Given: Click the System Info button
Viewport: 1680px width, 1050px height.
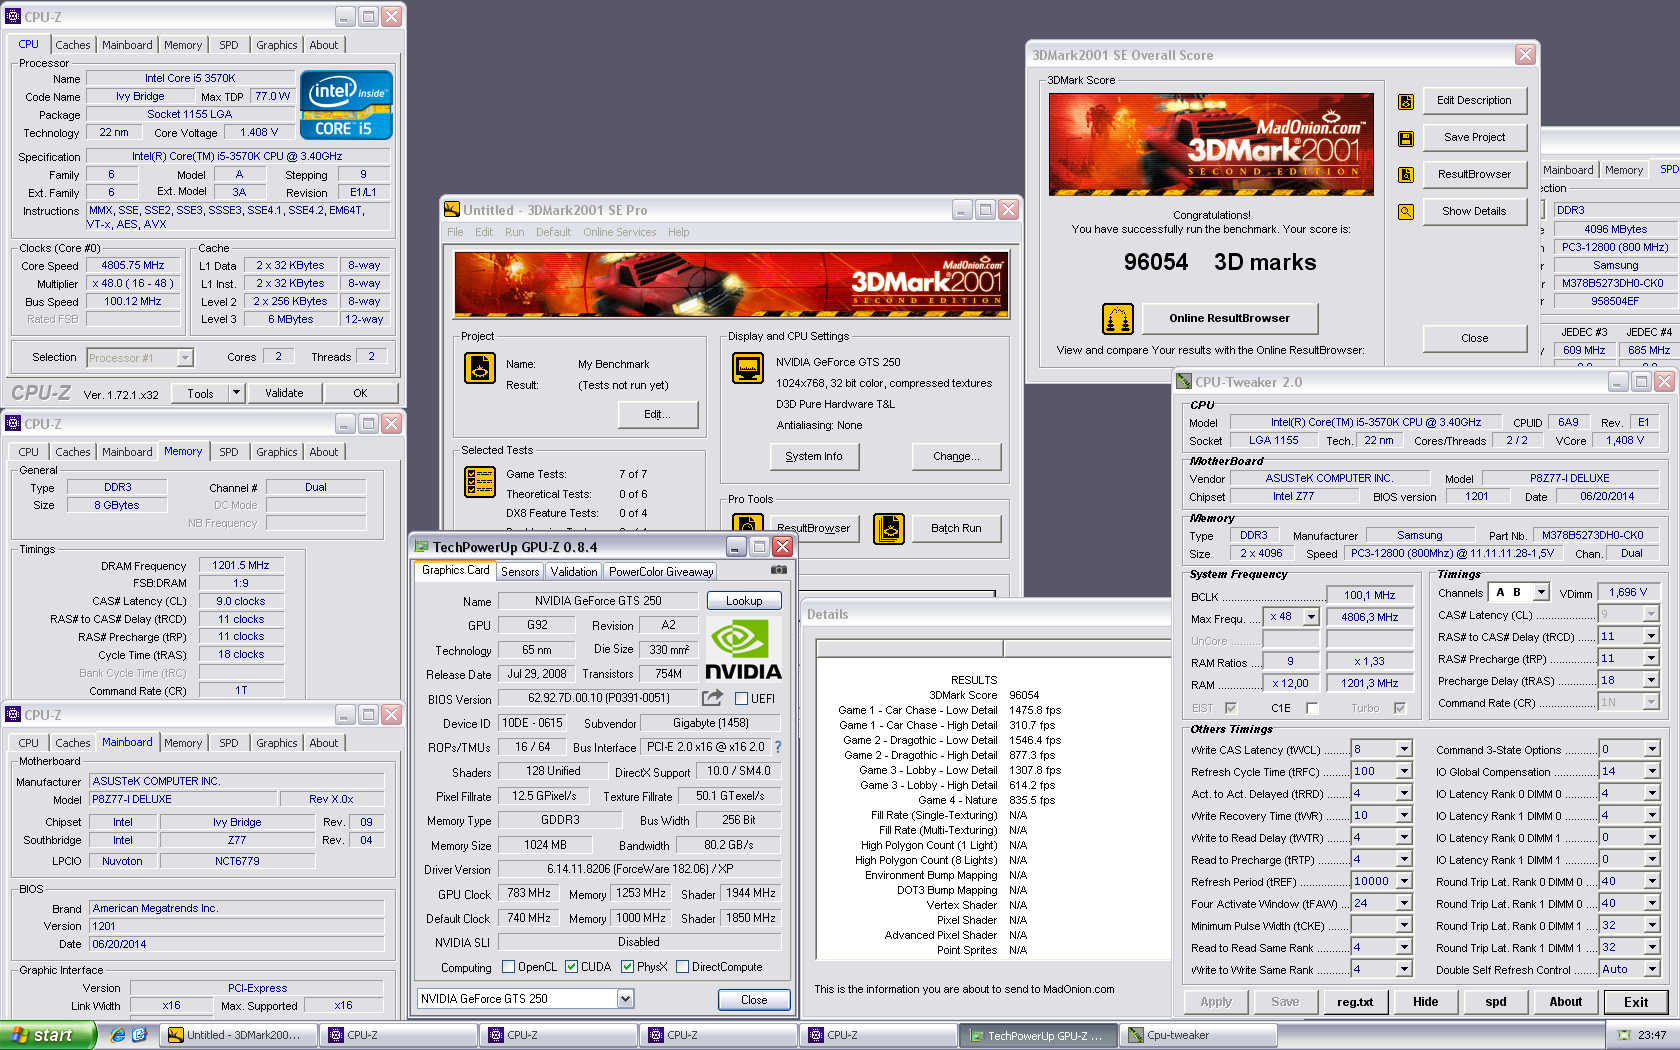Looking at the screenshot, I should point(814,456).
